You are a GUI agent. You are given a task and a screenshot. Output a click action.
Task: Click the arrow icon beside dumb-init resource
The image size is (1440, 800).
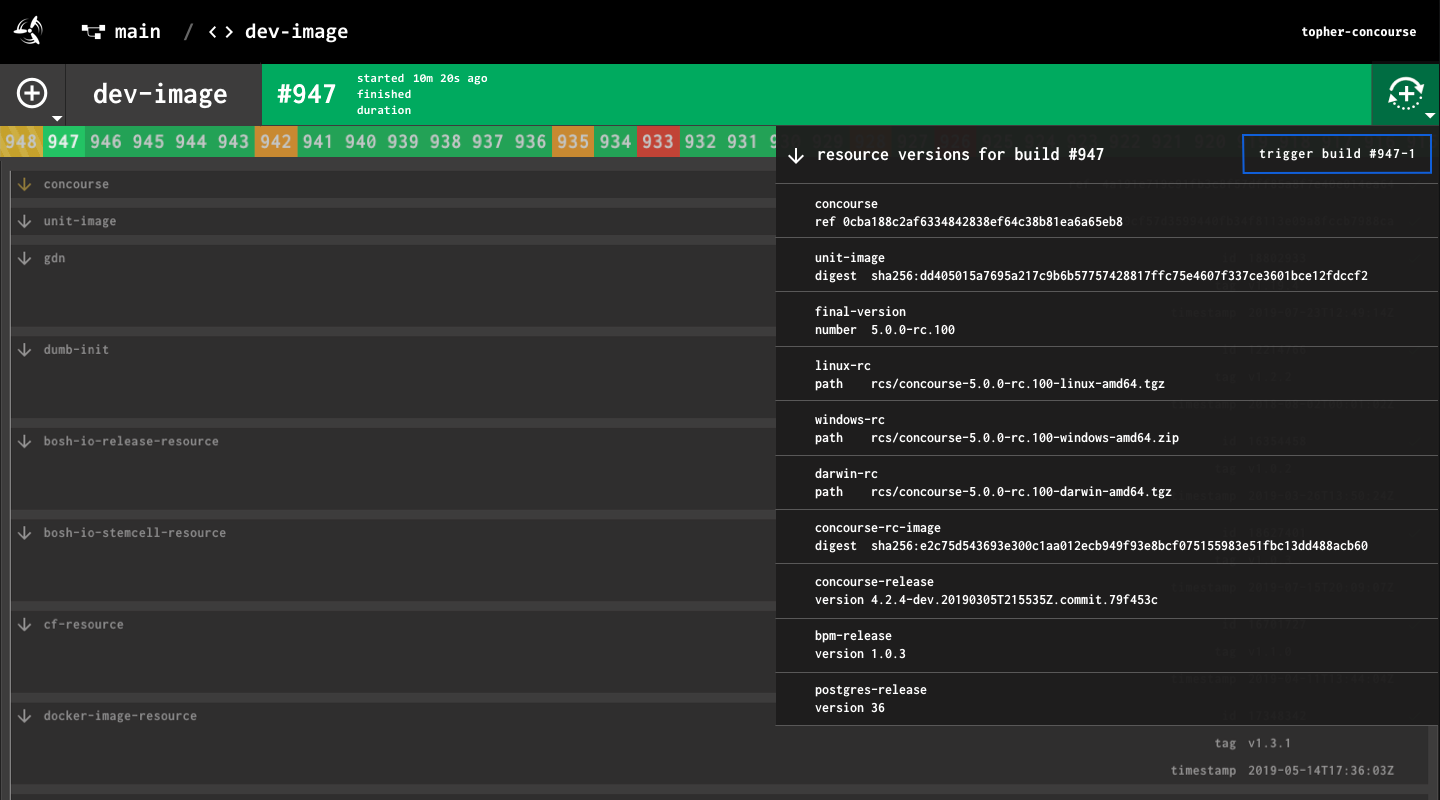pos(23,349)
